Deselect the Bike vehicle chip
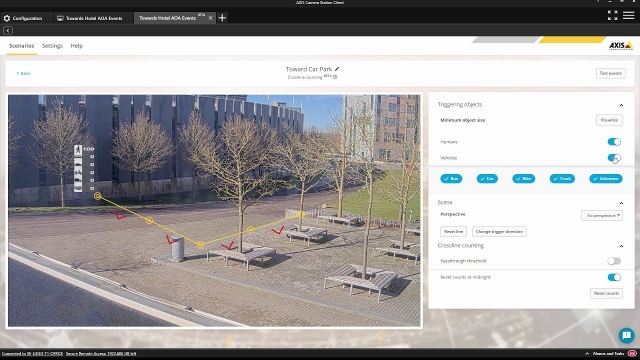Image resolution: width=640 pixels, height=360 pixels. click(523, 179)
